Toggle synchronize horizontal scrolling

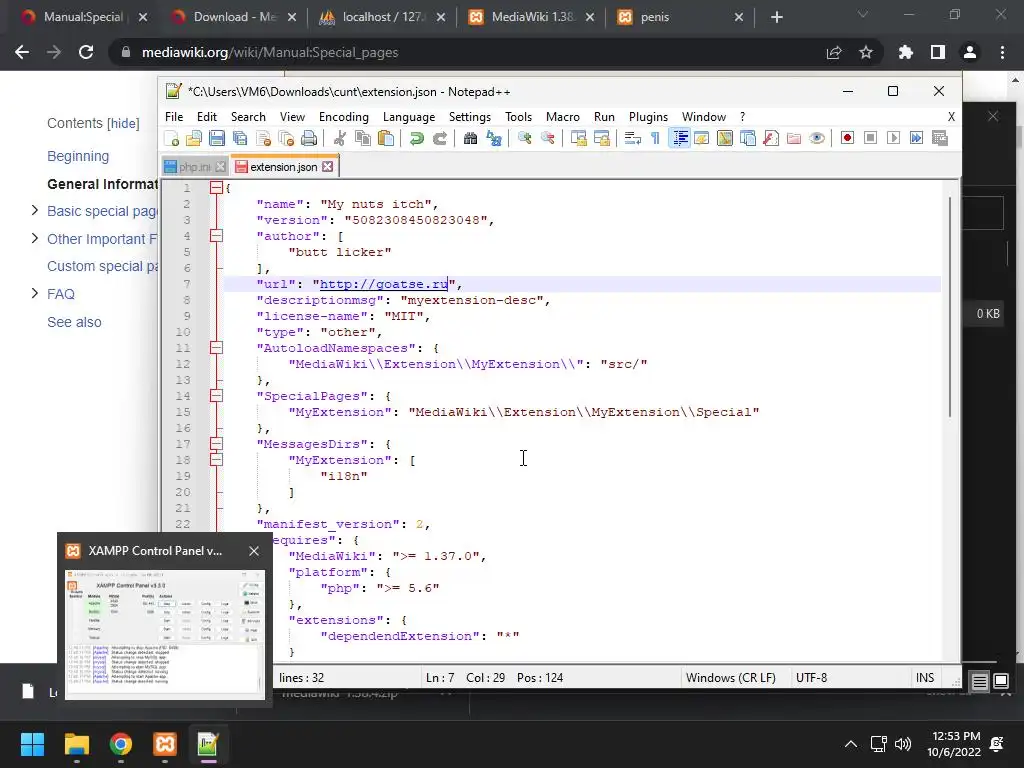[x=601, y=138]
